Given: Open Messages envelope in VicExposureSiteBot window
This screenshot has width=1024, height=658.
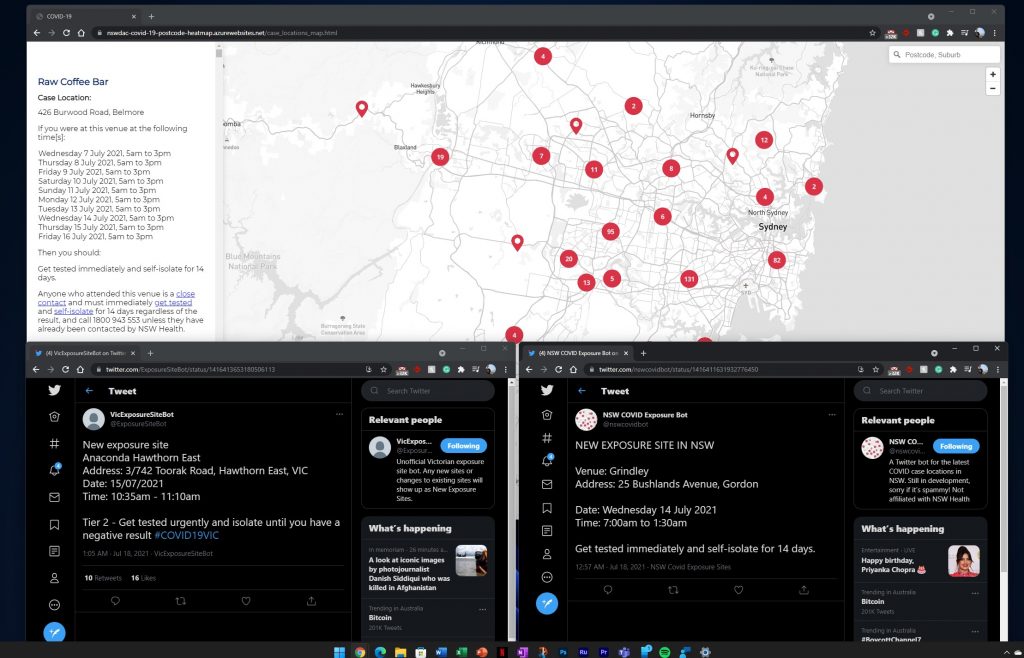Looking at the screenshot, I should click(55, 497).
